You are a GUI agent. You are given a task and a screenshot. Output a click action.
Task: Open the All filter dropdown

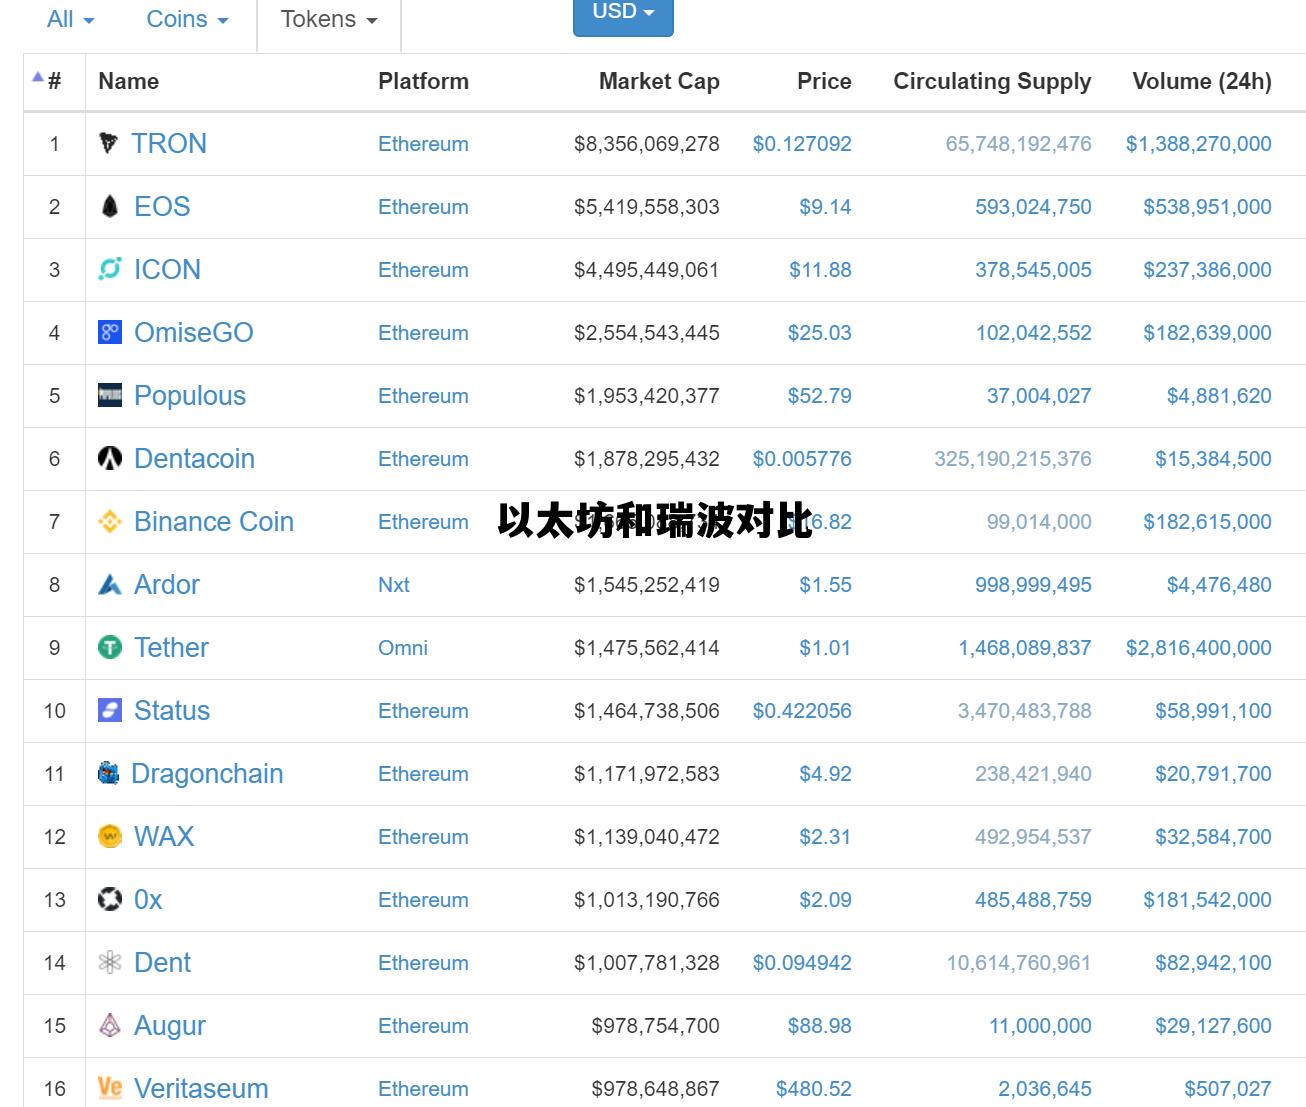(x=70, y=19)
